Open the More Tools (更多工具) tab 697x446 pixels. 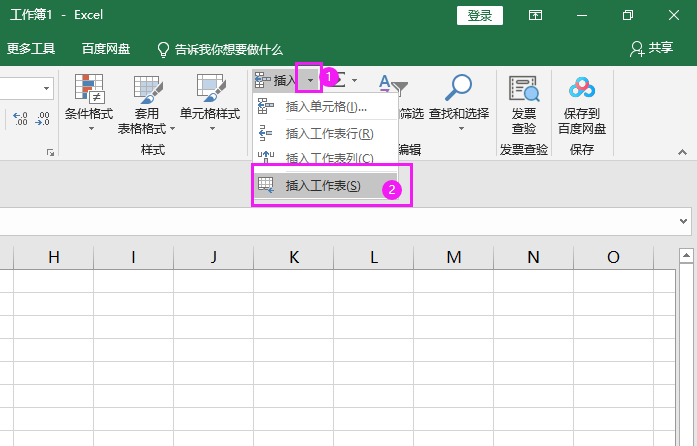[31, 48]
